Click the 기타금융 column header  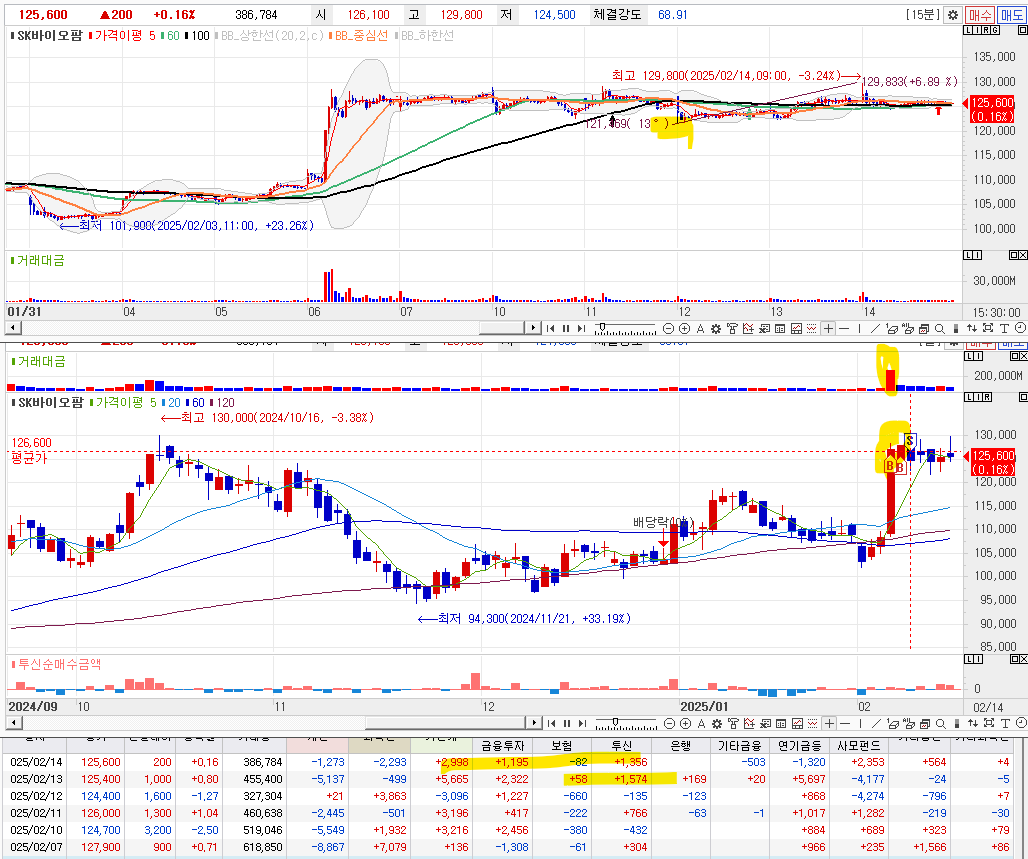(x=740, y=746)
